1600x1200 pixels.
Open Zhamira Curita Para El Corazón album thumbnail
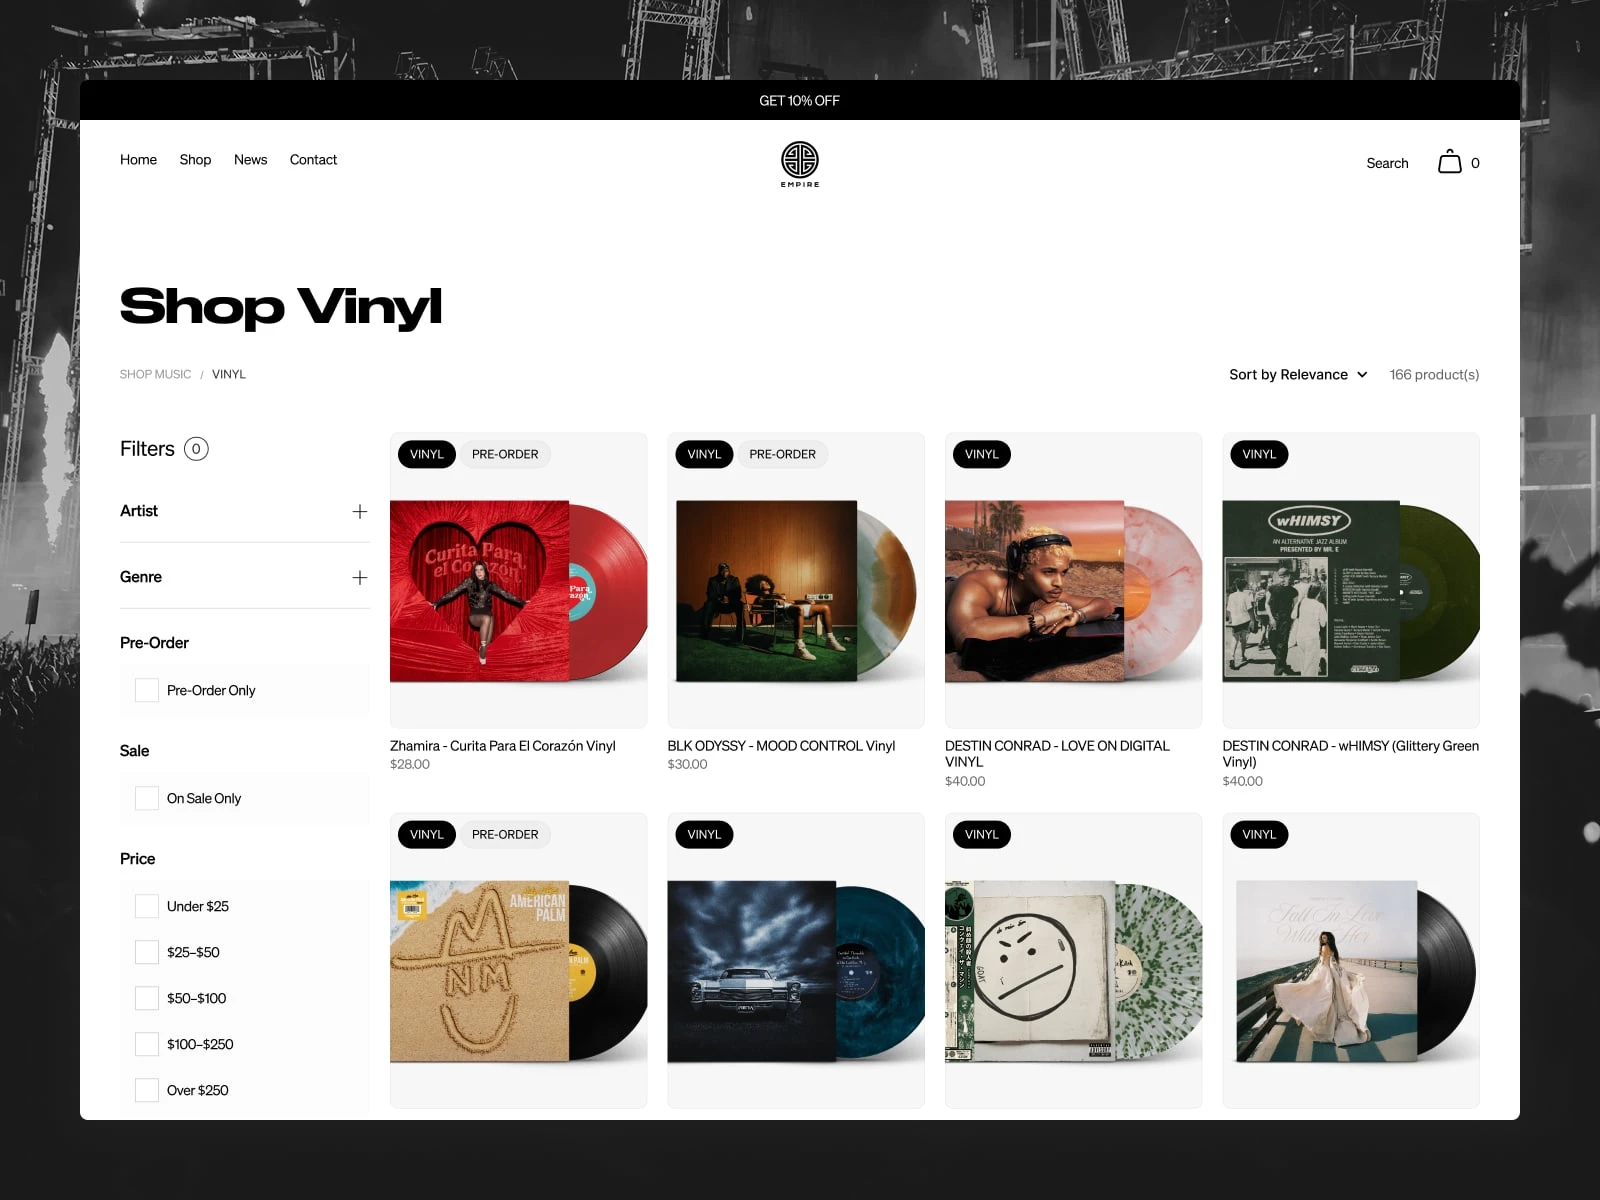point(518,591)
